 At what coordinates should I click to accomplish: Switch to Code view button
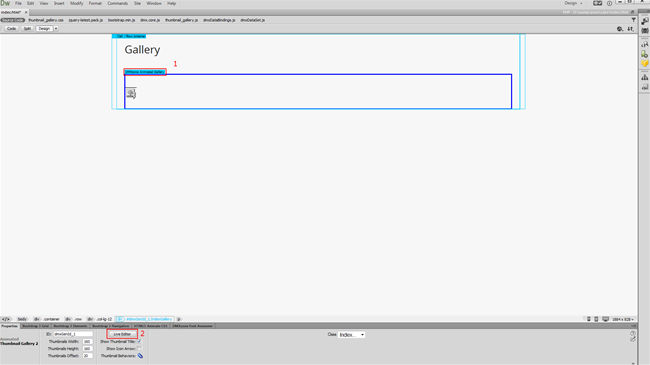click(11, 29)
